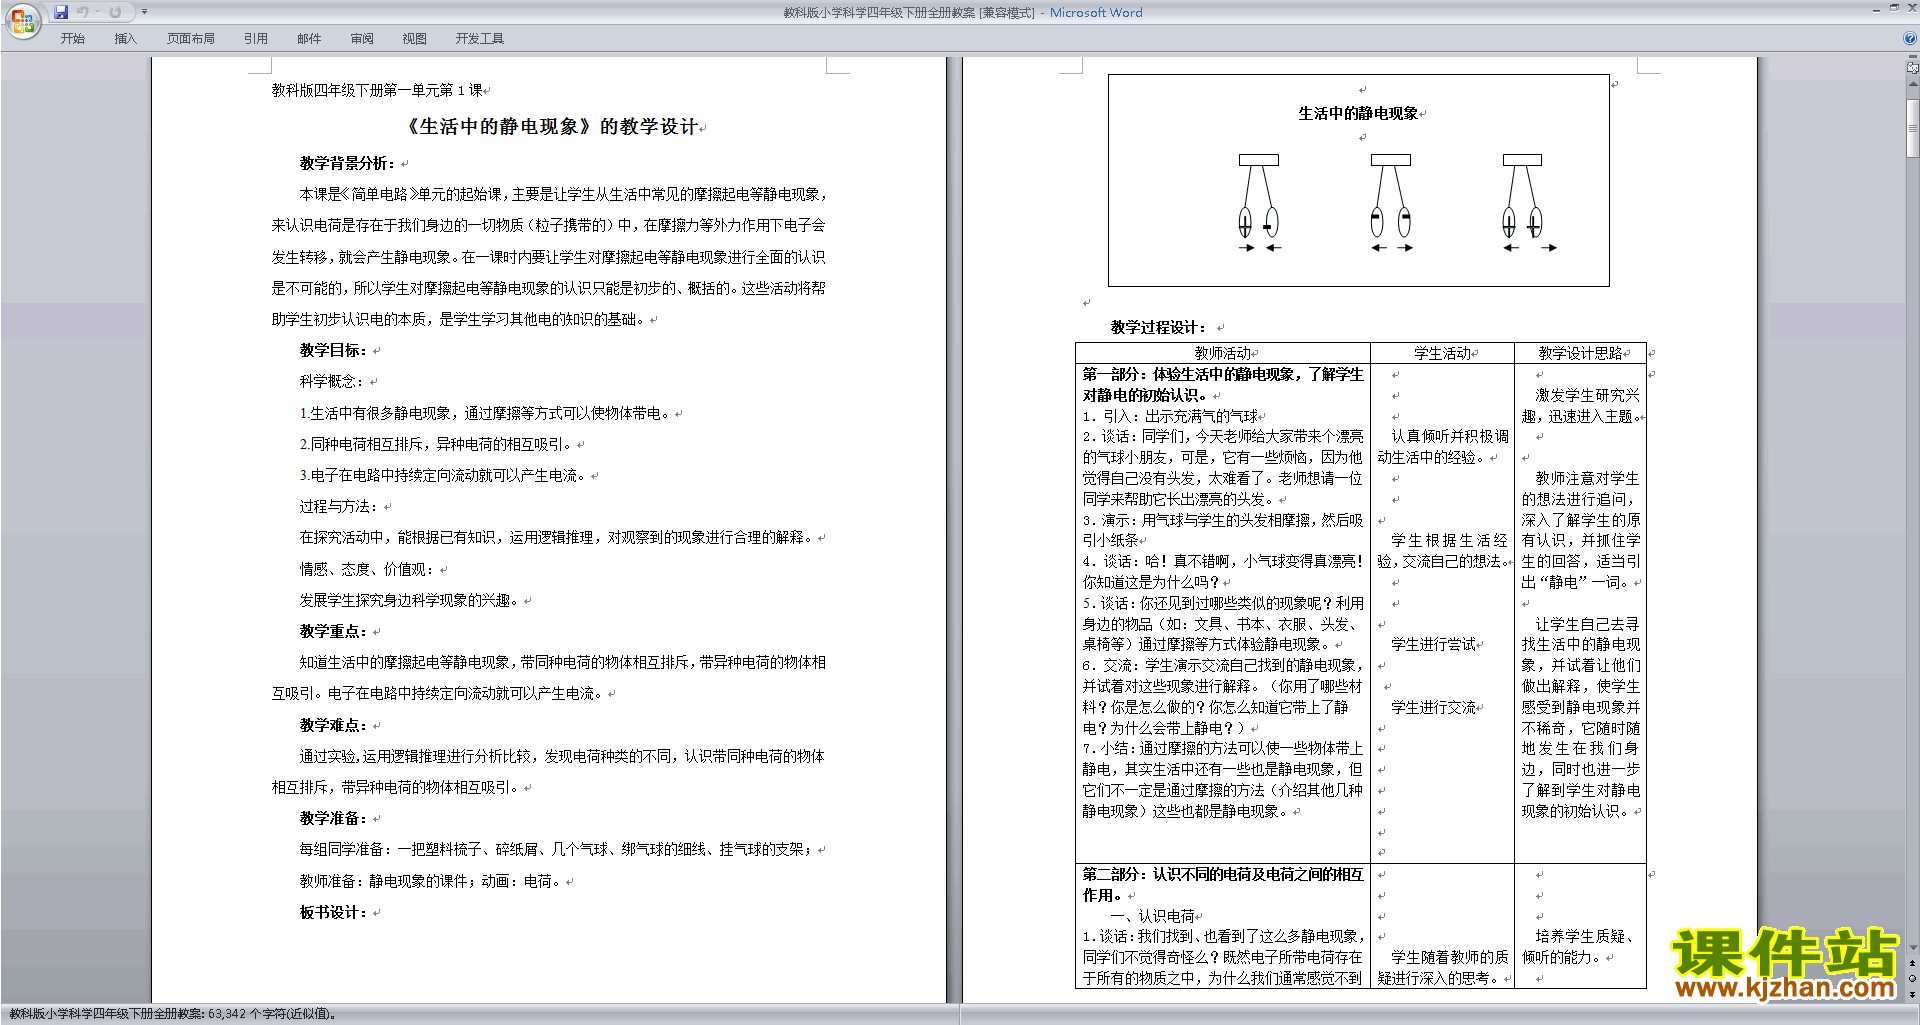
Task: Open the round Office Button menu
Action: click(22, 20)
